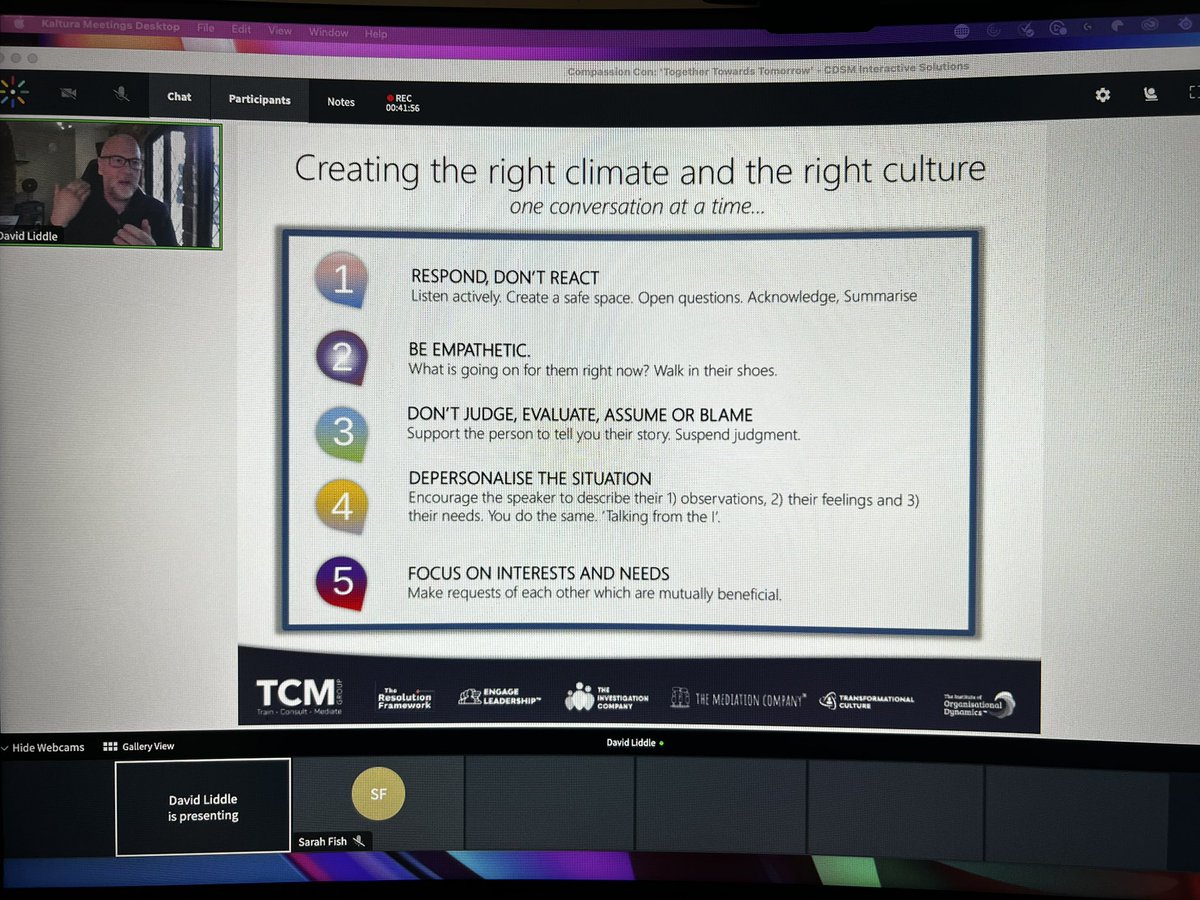This screenshot has width=1200, height=900.
Task: Collapse webcams with Hide Webcams chevron
Action: tap(45, 747)
